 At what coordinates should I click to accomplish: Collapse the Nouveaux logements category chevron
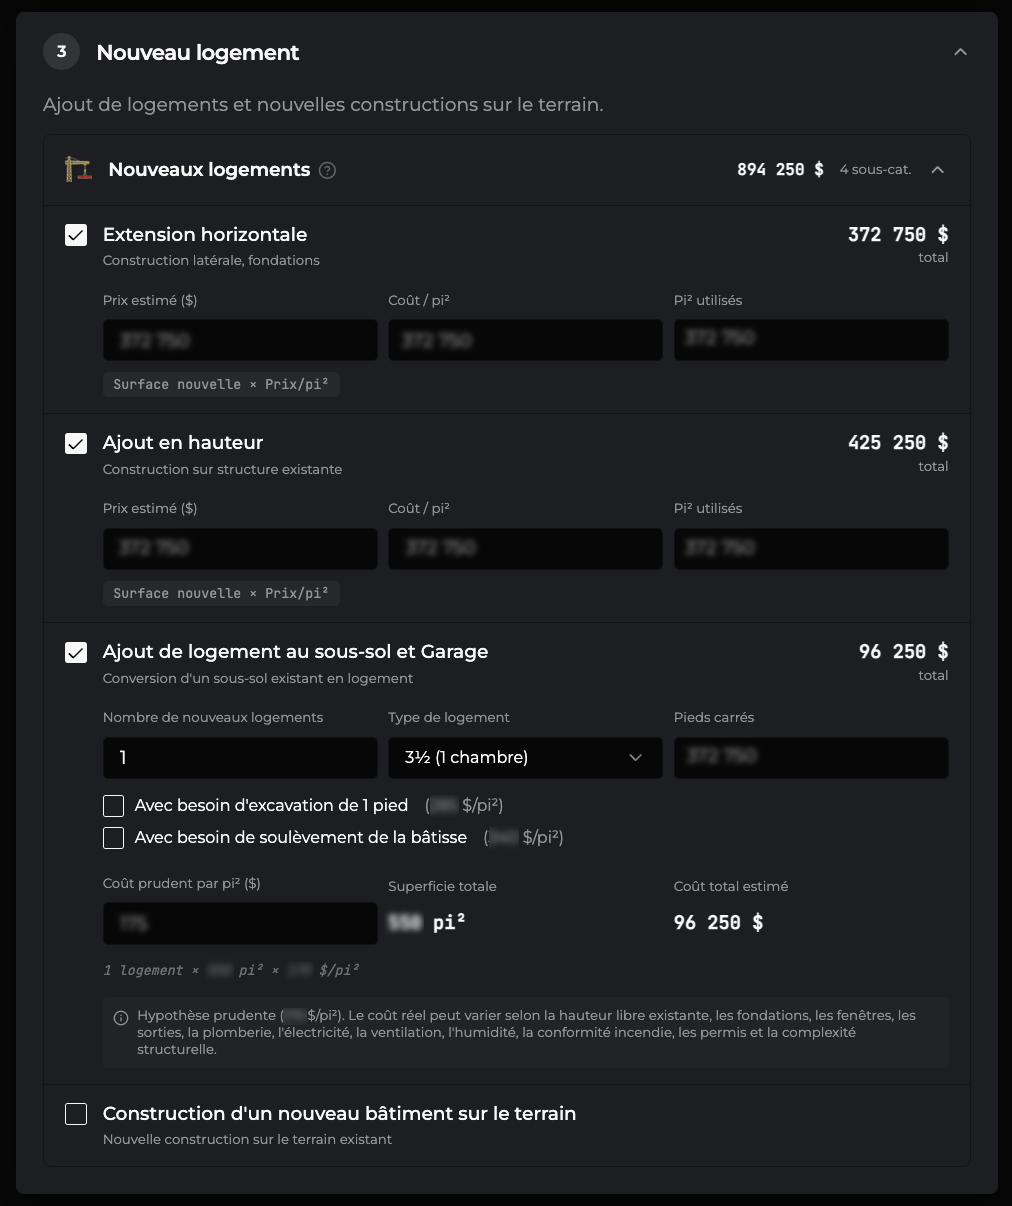(x=938, y=170)
